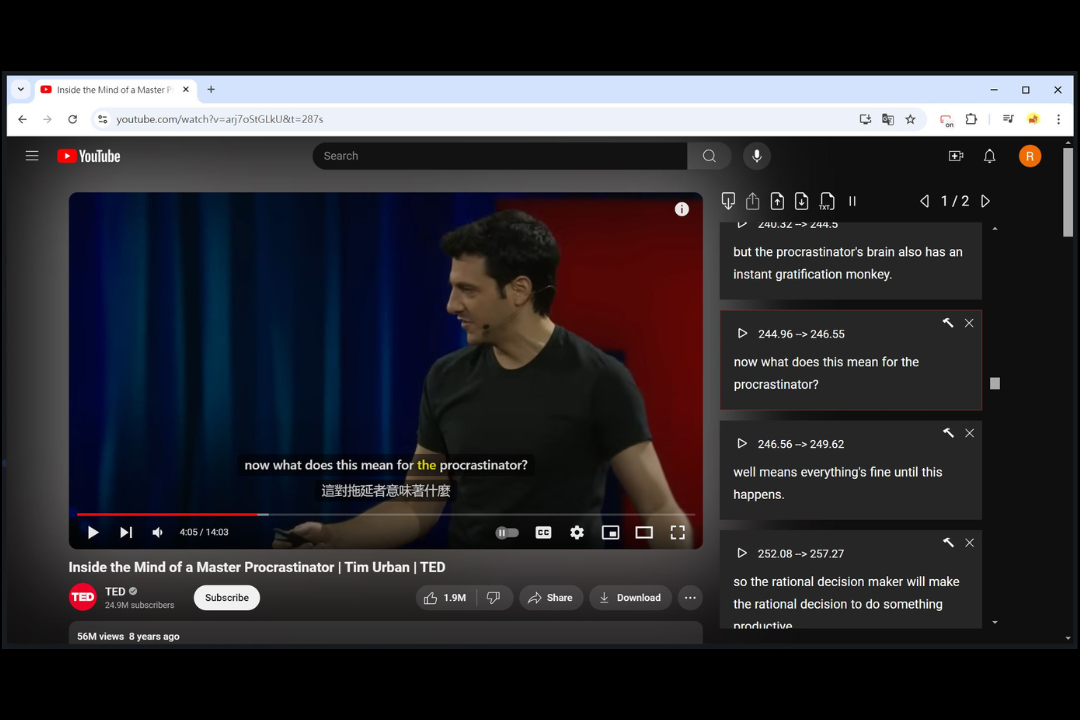Enable theater mode

[644, 533]
